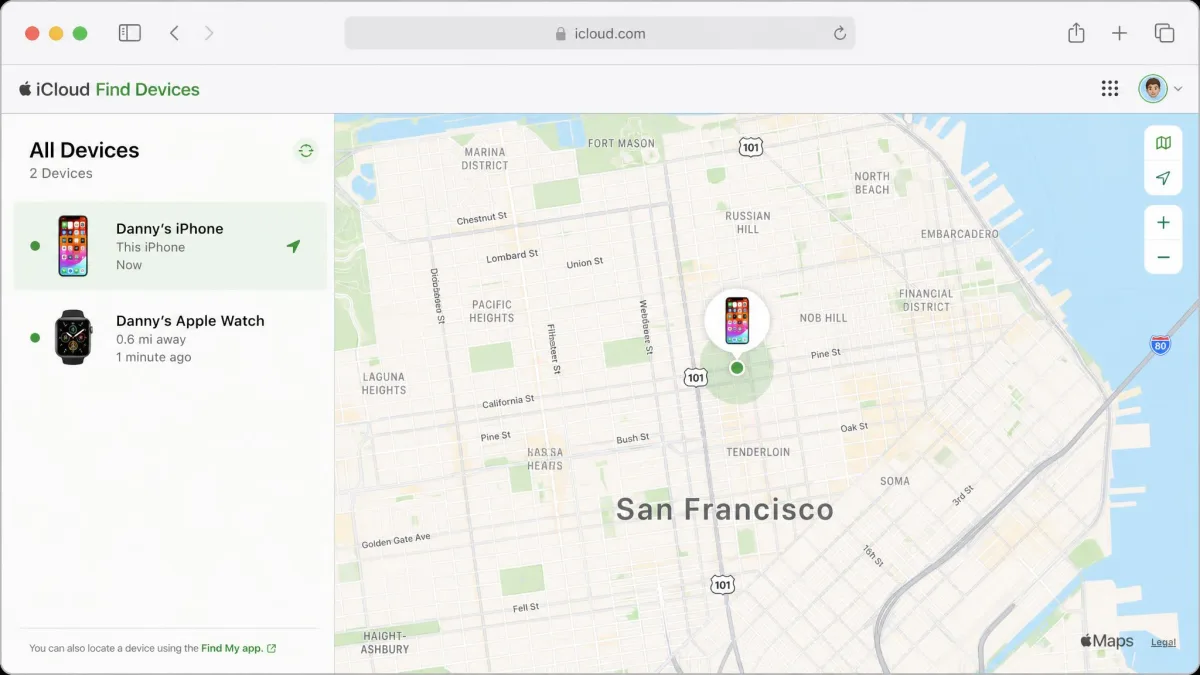Click the SOMA map label
The image size is (1200, 675).
click(895, 481)
